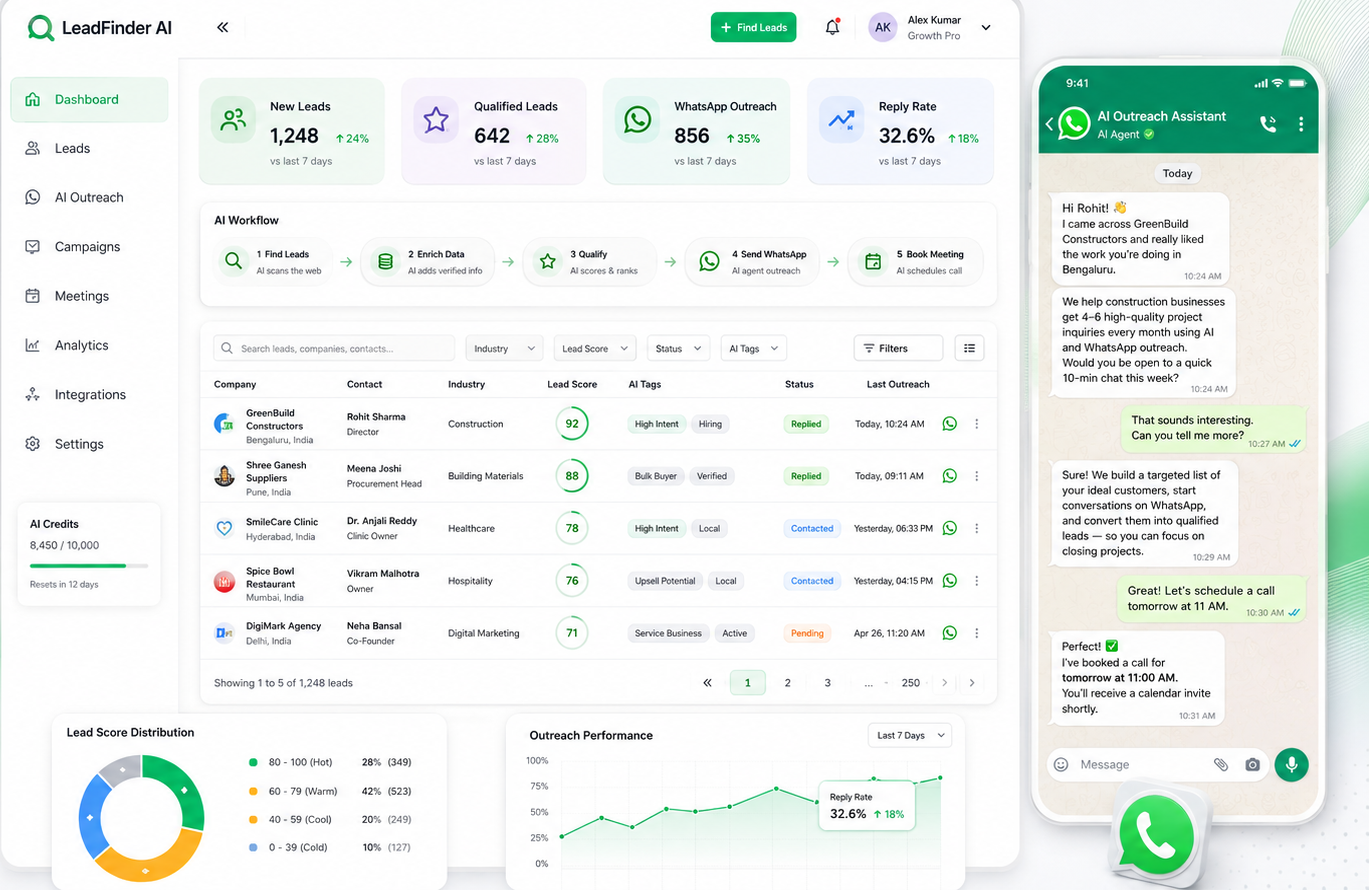
Task: Open more options for GreenBuild Constructors row
Action: 977,424
